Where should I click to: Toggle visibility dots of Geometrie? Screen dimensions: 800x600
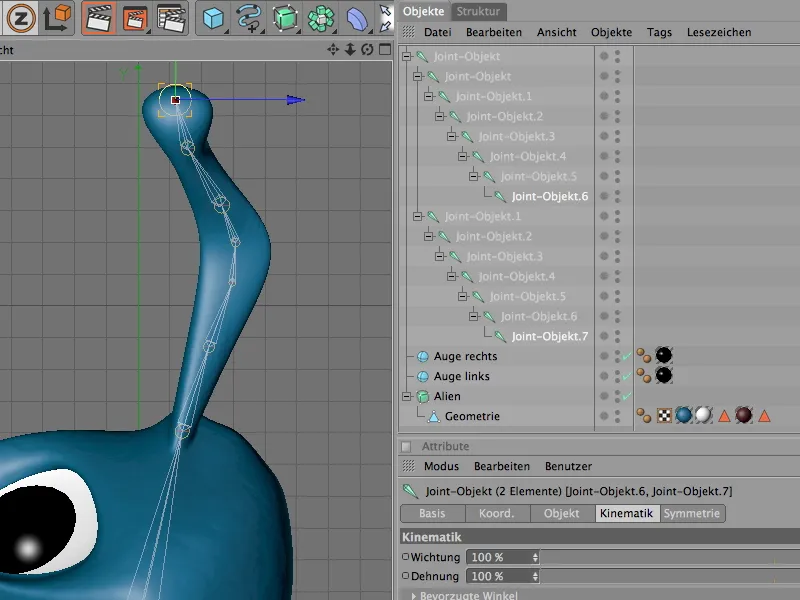pyautogui.click(x=617, y=416)
